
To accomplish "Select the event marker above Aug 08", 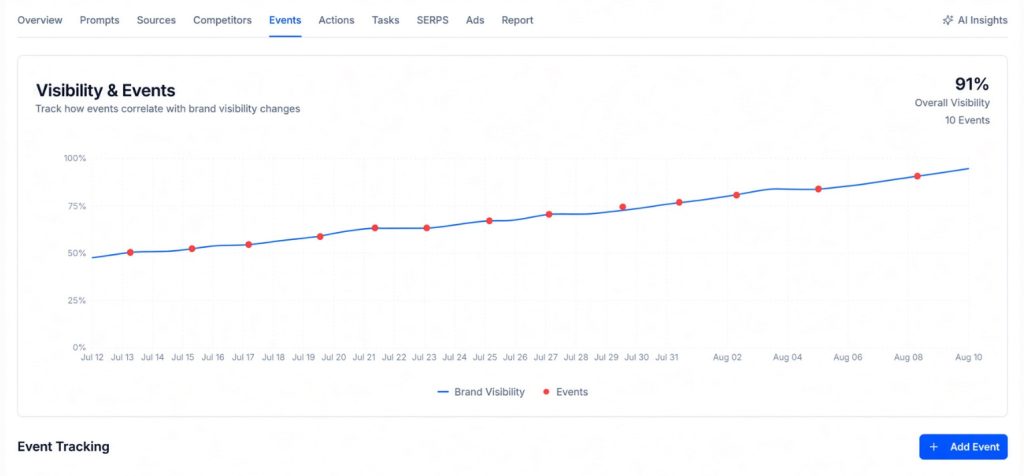I will 917,176.
